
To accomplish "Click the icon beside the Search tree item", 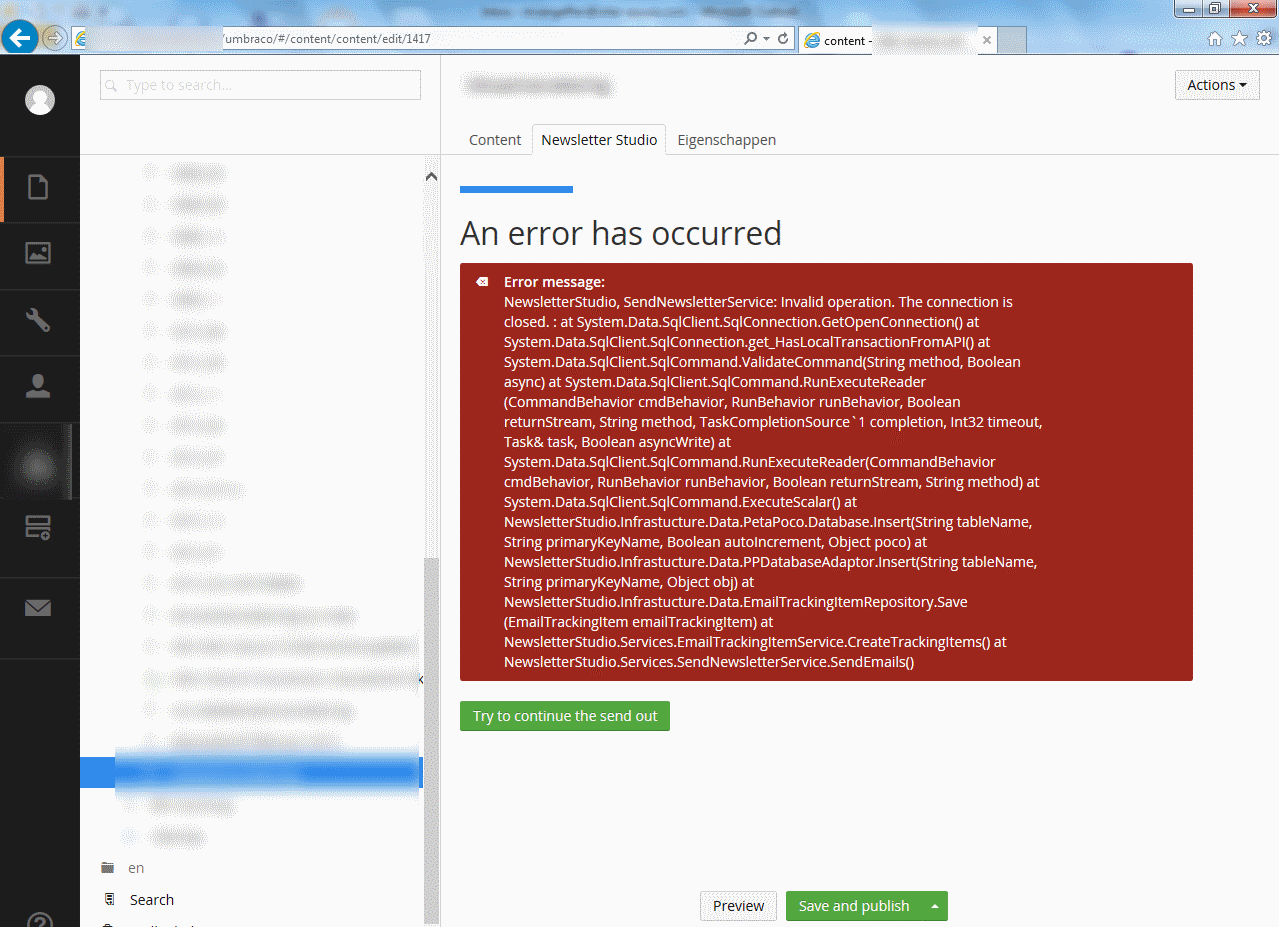I will click(x=109, y=899).
